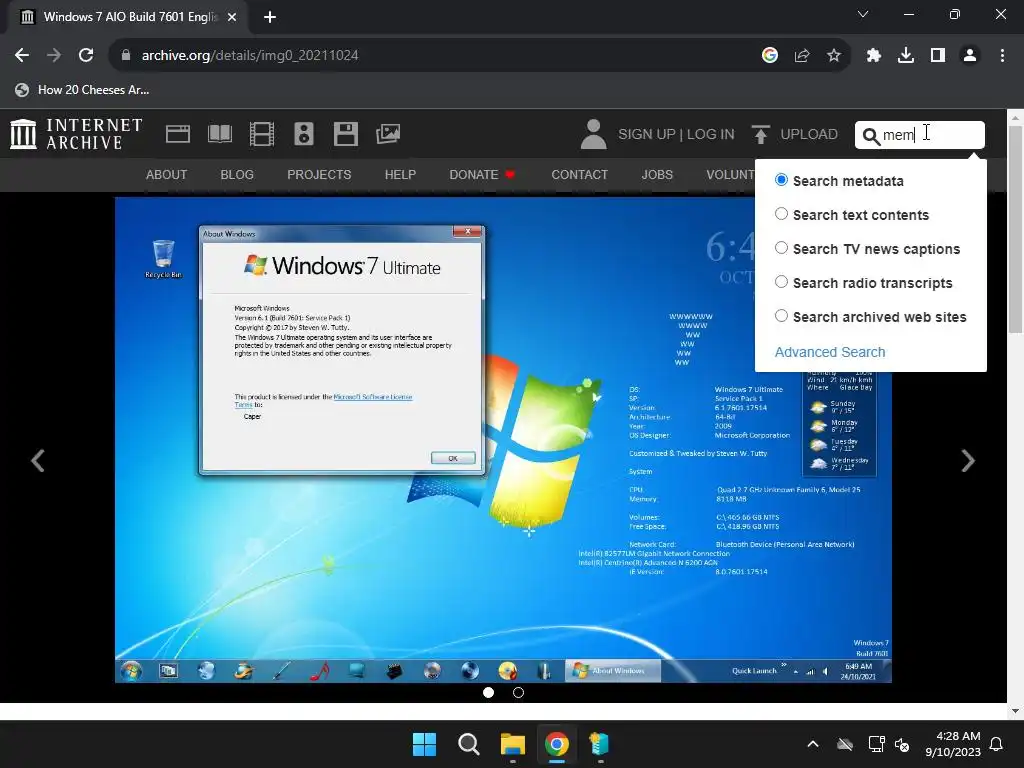View site information lock icon

coord(126,56)
